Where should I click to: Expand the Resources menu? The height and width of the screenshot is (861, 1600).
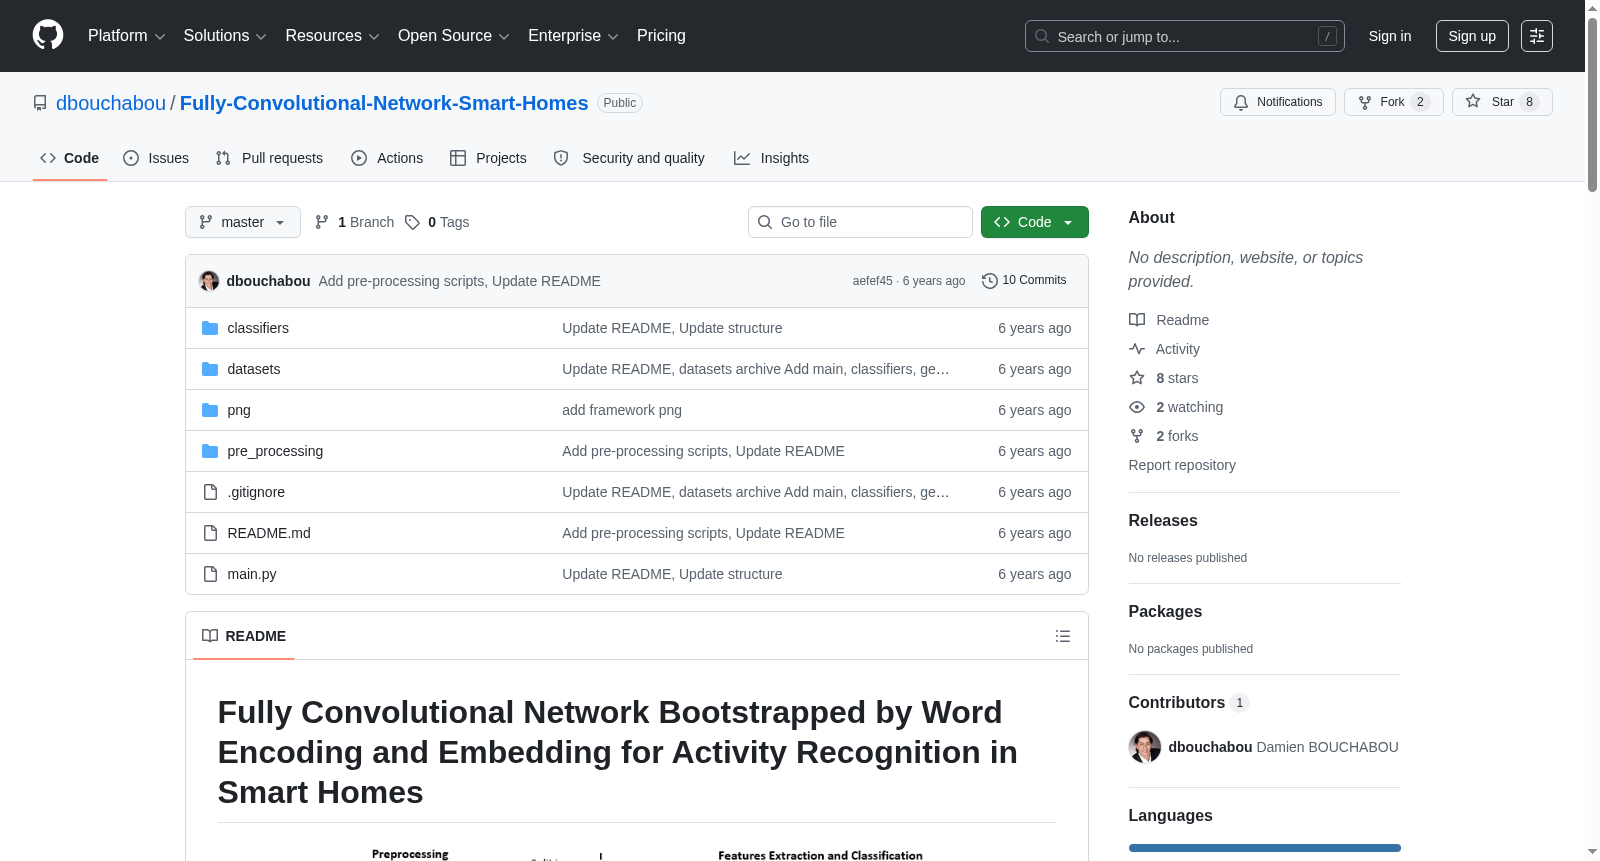[x=332, y=36]
